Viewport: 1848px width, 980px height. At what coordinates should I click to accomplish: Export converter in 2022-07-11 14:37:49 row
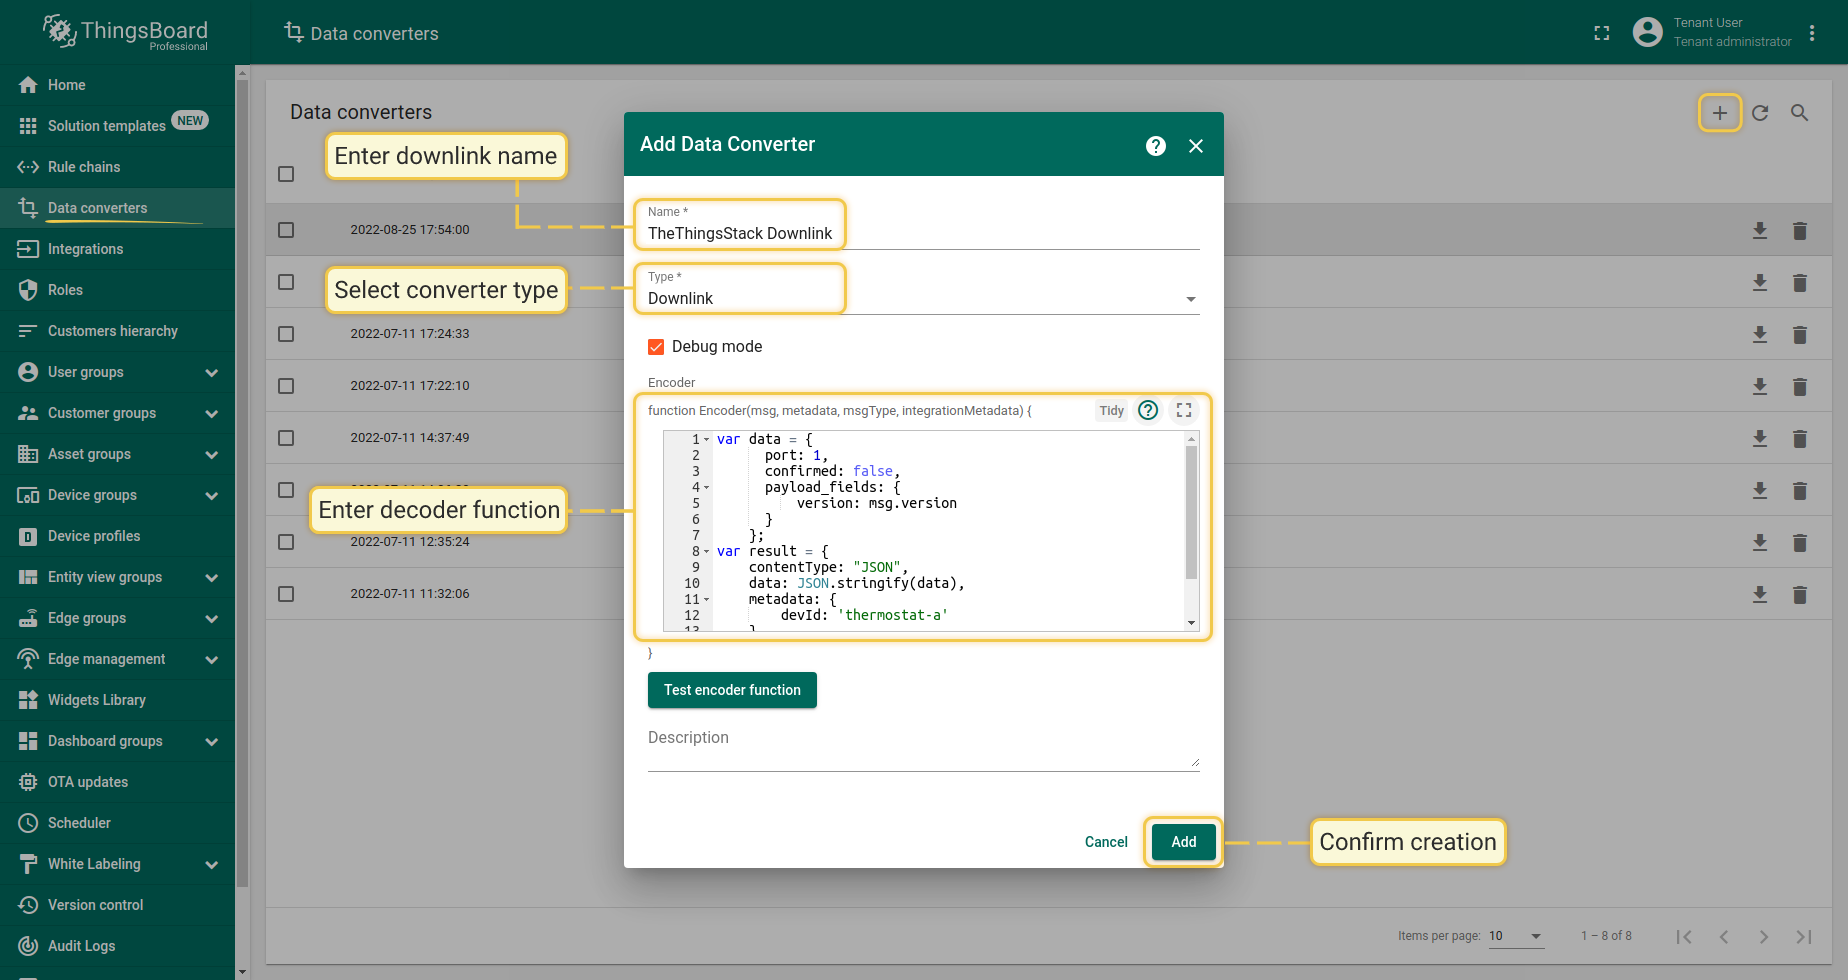1760,439
